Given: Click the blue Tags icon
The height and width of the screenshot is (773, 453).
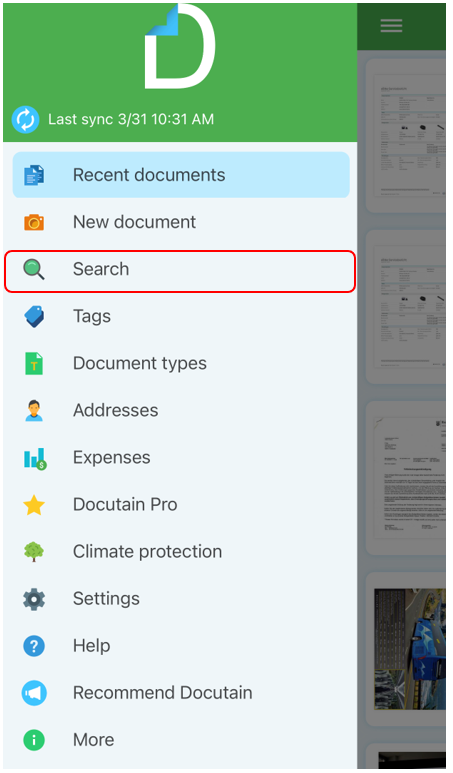Looking at the screenshot, I should pos(34,316).
